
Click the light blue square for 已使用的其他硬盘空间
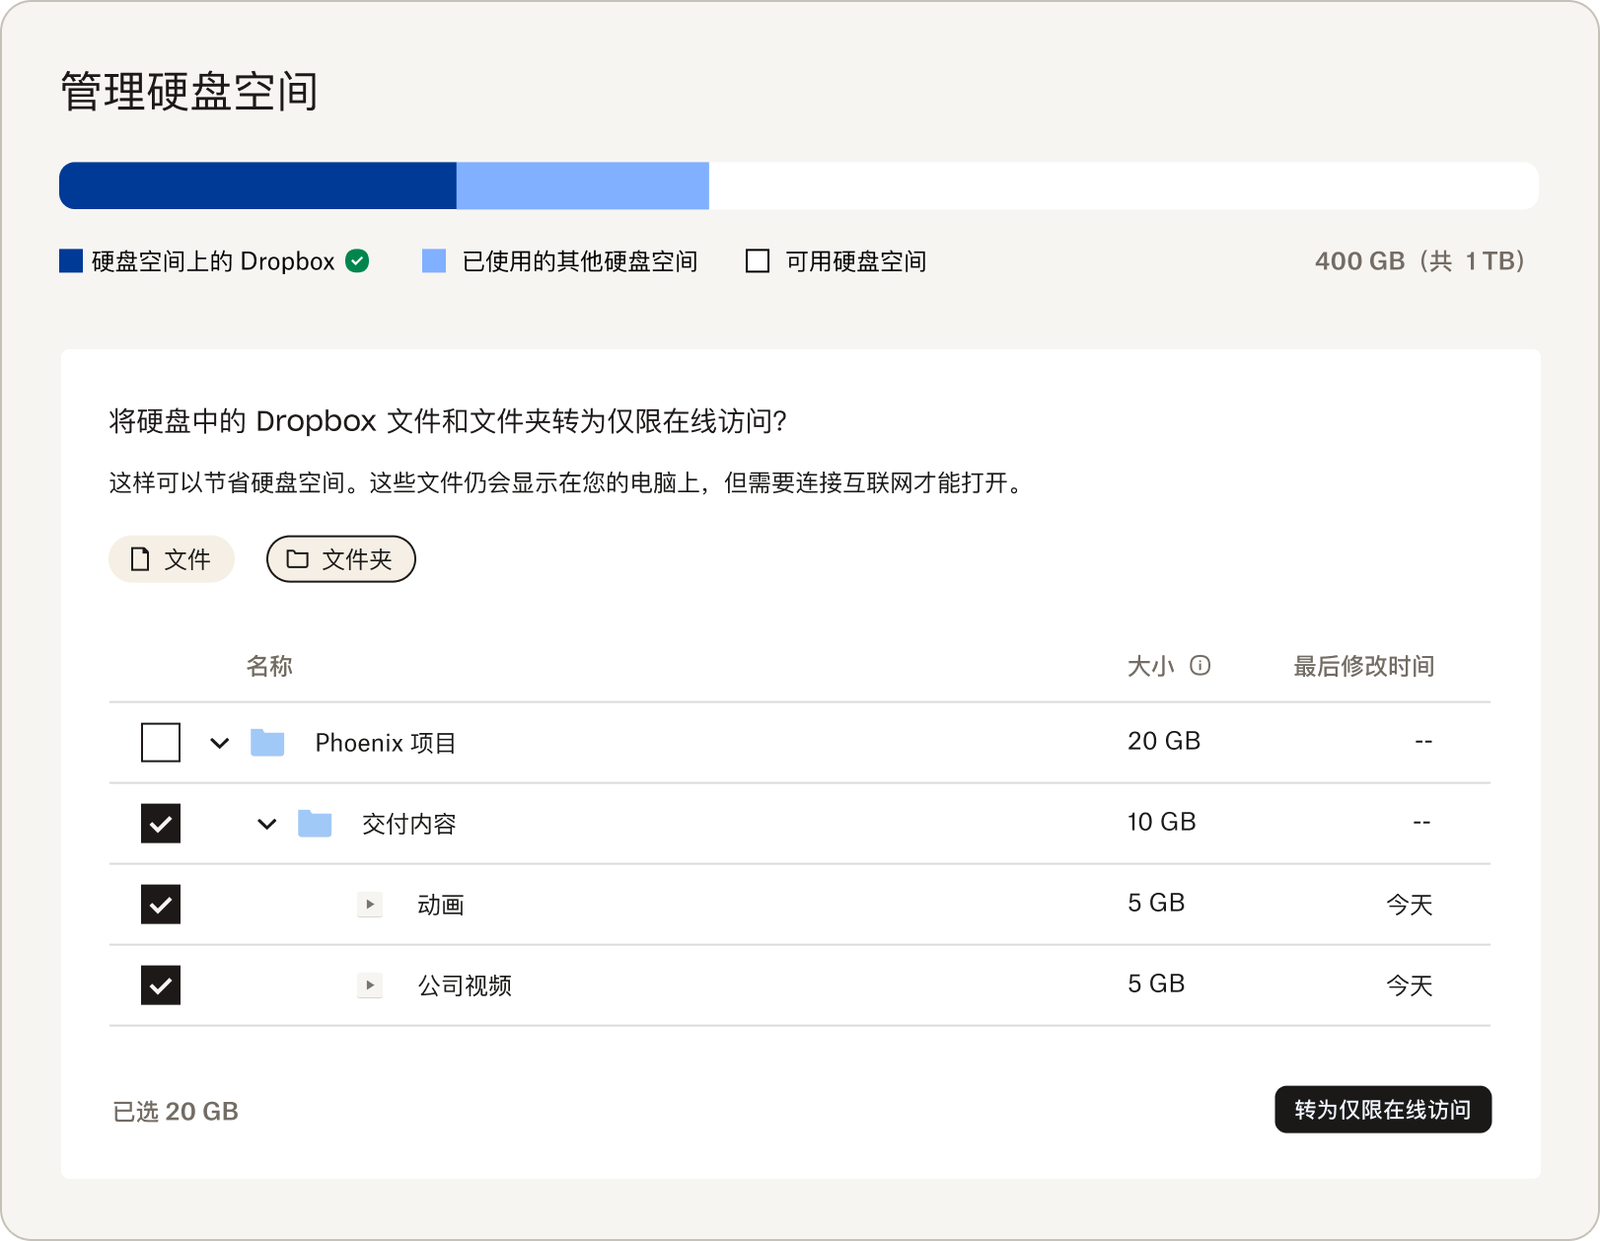coord(433,260)
